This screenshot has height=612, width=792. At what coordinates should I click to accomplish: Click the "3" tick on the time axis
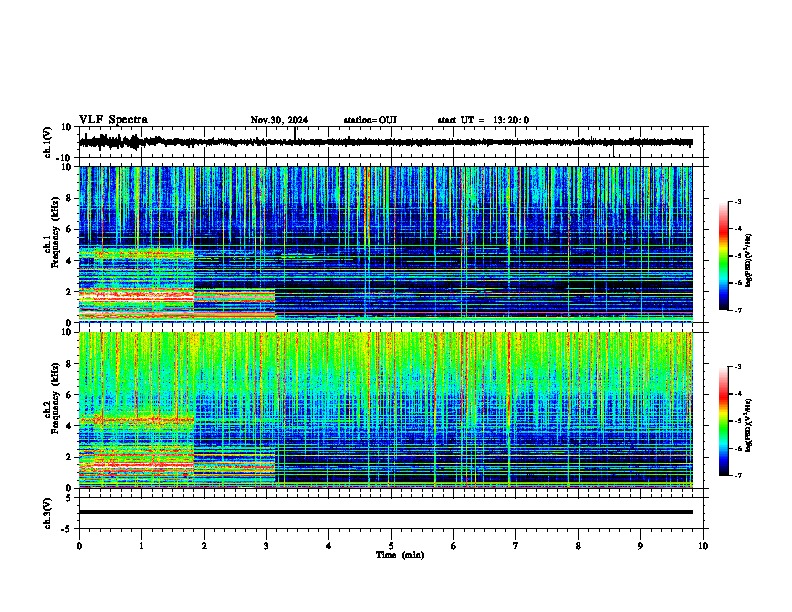pyautogui.click(x=266, y=546)
